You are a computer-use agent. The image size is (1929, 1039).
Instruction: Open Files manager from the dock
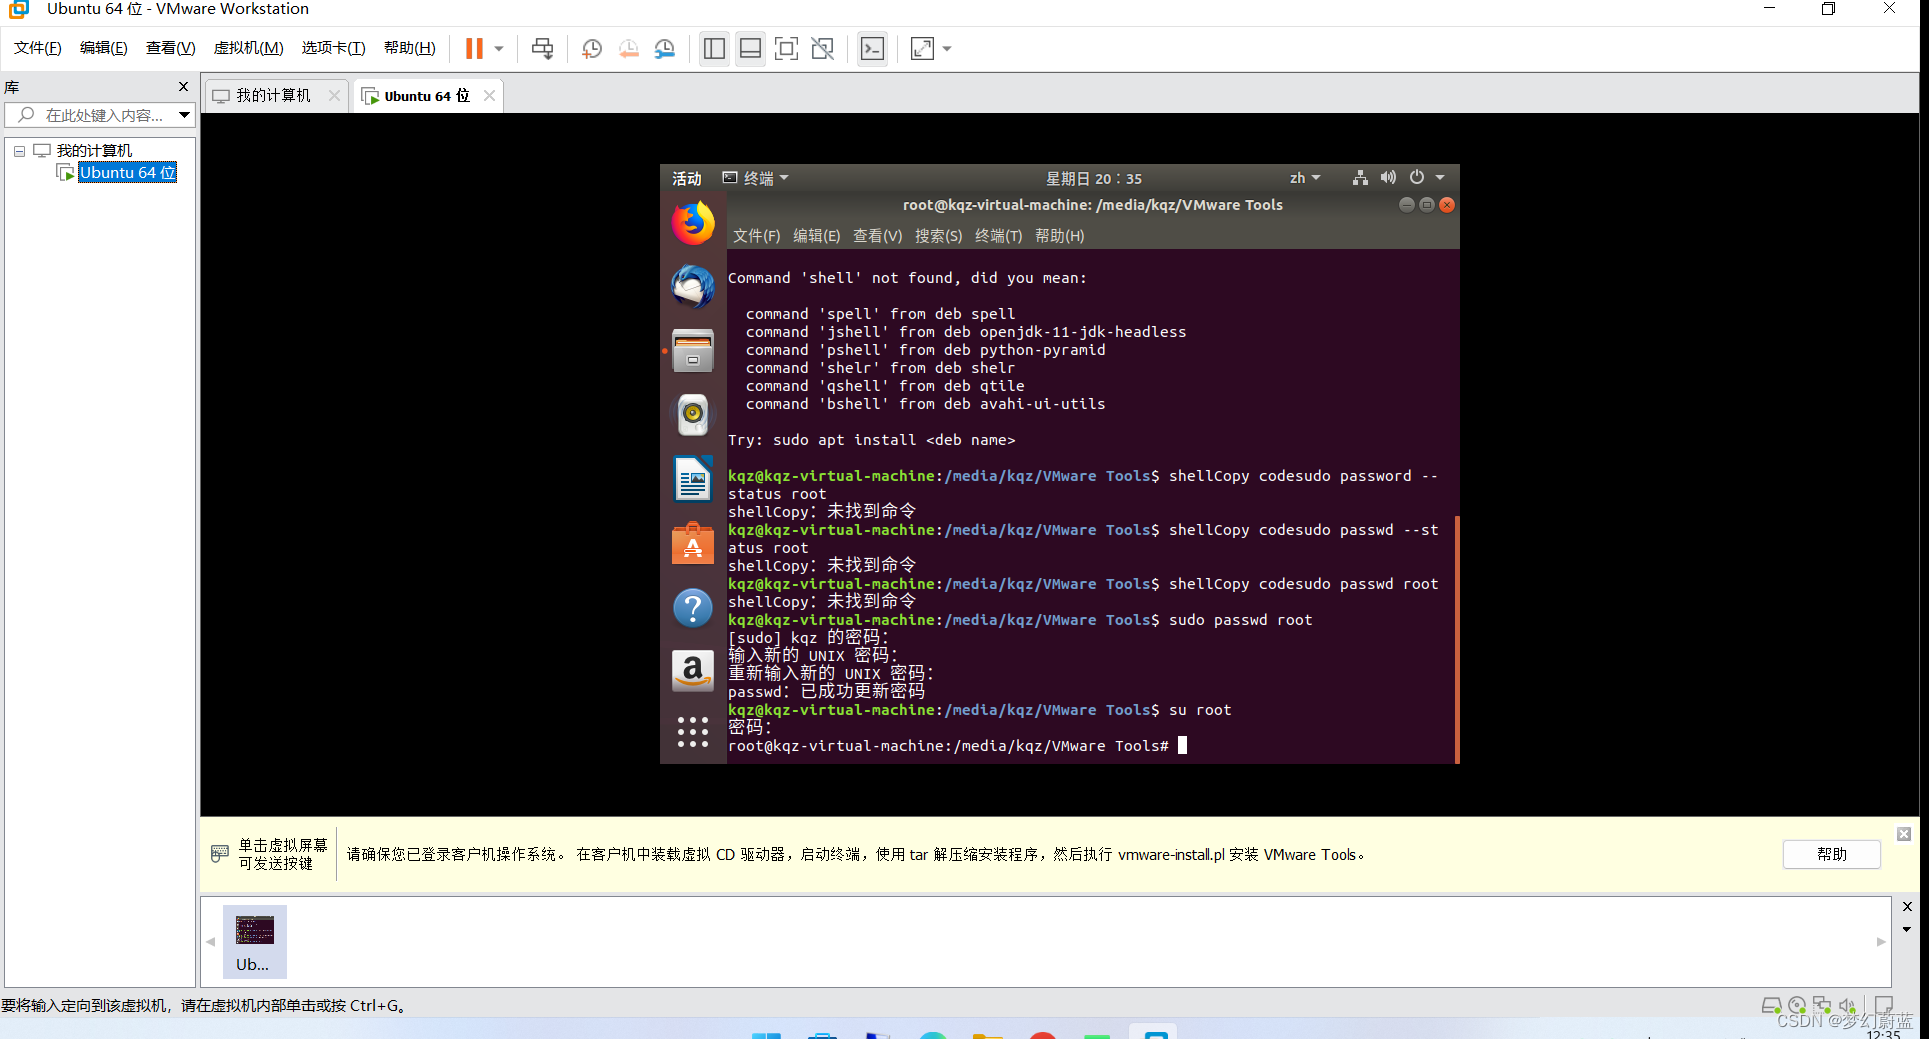tap(692, 351)
